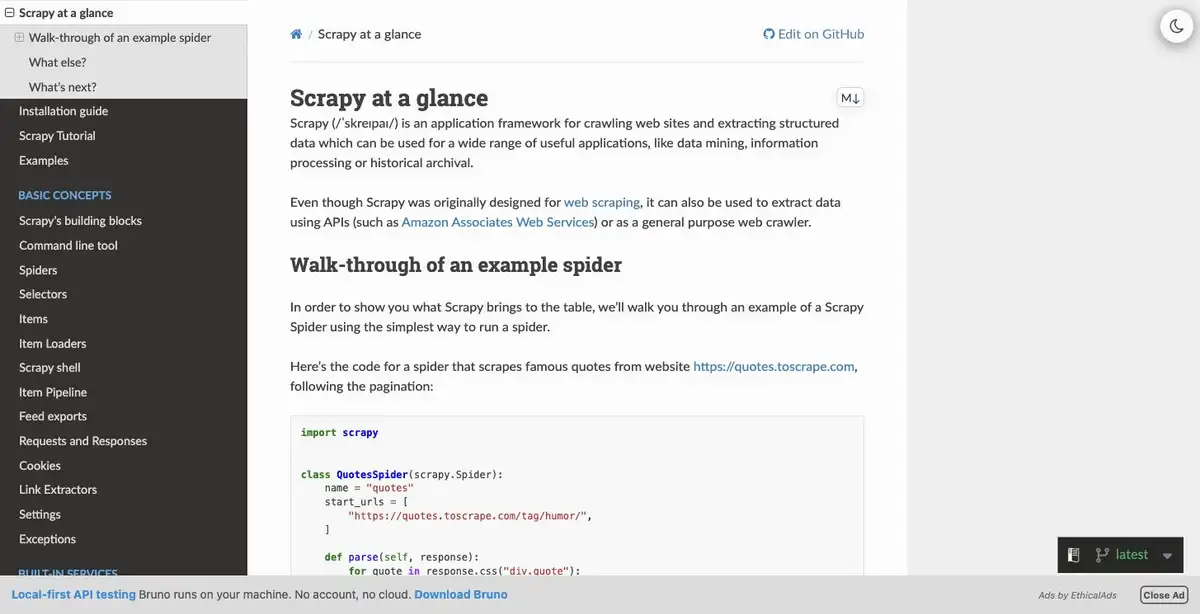Open the web scraping link
This screenshot has height=614, width=1200.
(x=602, y=202)
